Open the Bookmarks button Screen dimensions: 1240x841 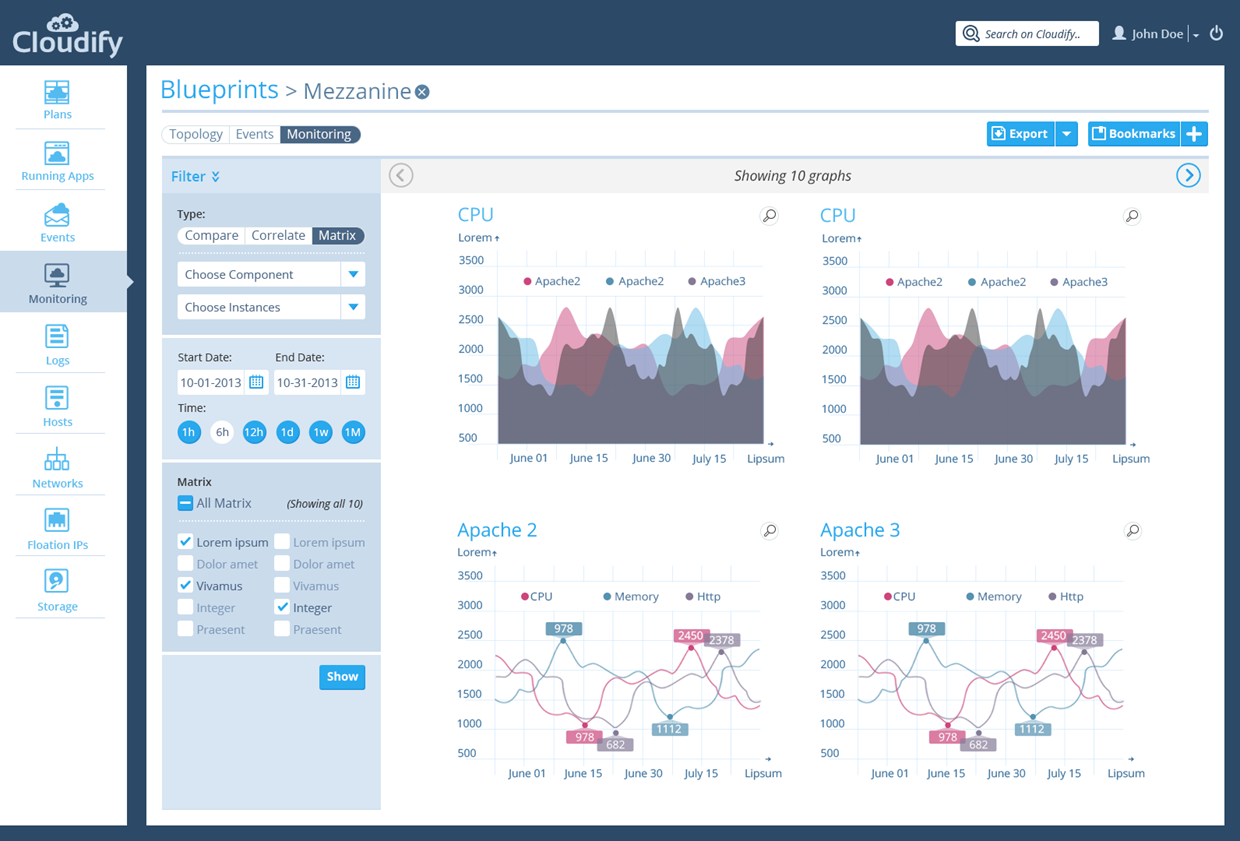1135,134
